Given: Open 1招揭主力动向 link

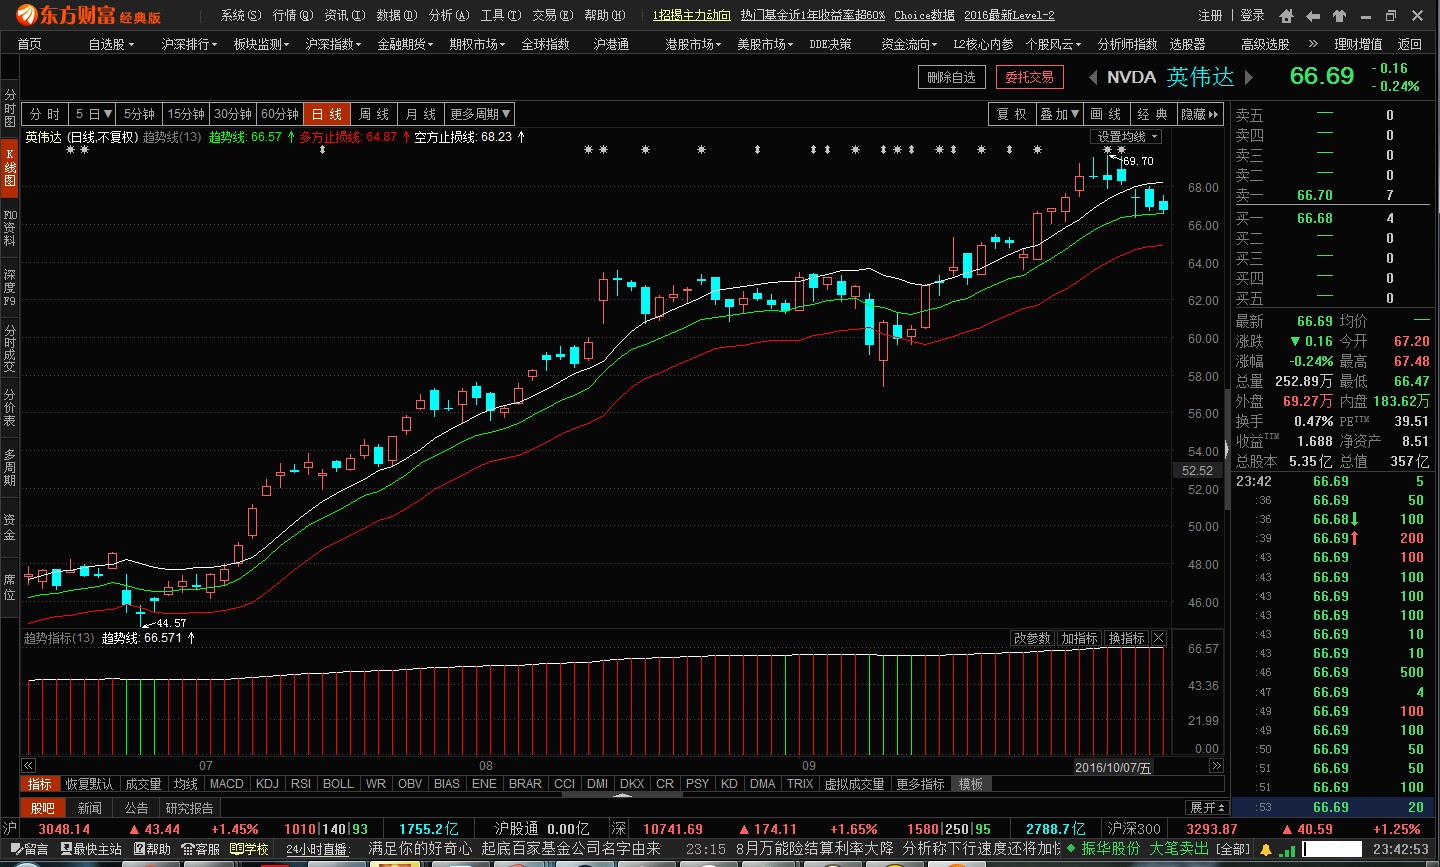Looking at the screenshot, I should pos(692,15).
